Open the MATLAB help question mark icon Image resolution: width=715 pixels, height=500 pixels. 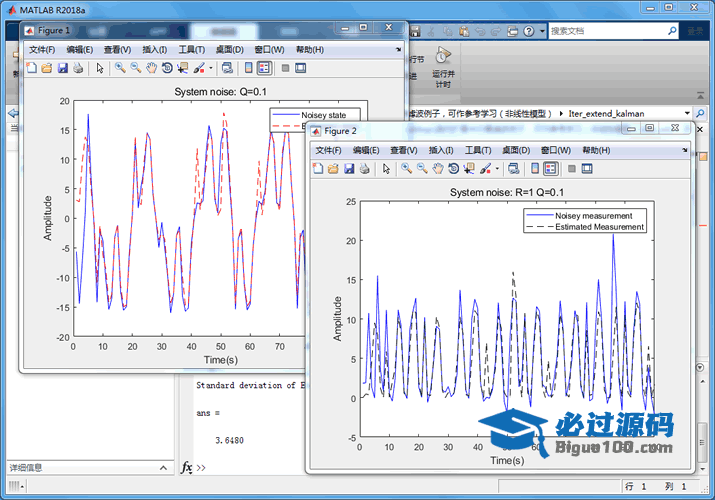[529, 31]
